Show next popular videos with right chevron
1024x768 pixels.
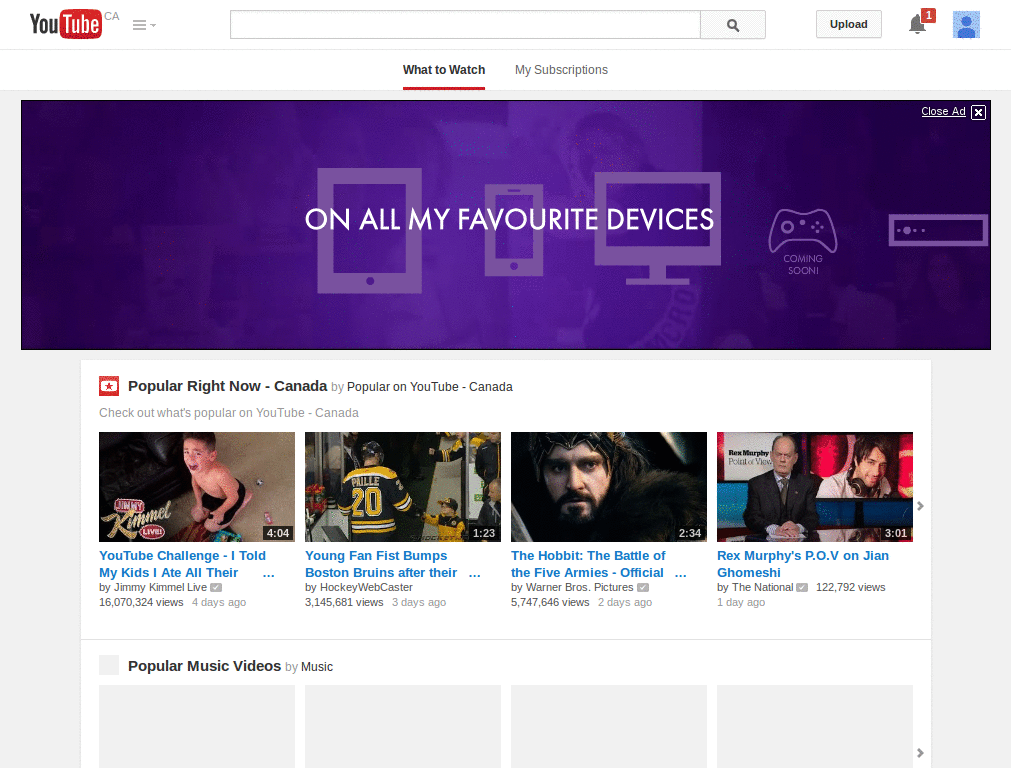tap(920, 506)
